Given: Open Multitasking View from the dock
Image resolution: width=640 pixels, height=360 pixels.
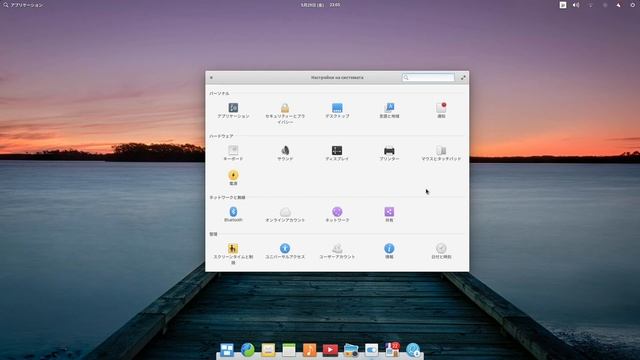Looking at the screenshot, I should point(227,350).
